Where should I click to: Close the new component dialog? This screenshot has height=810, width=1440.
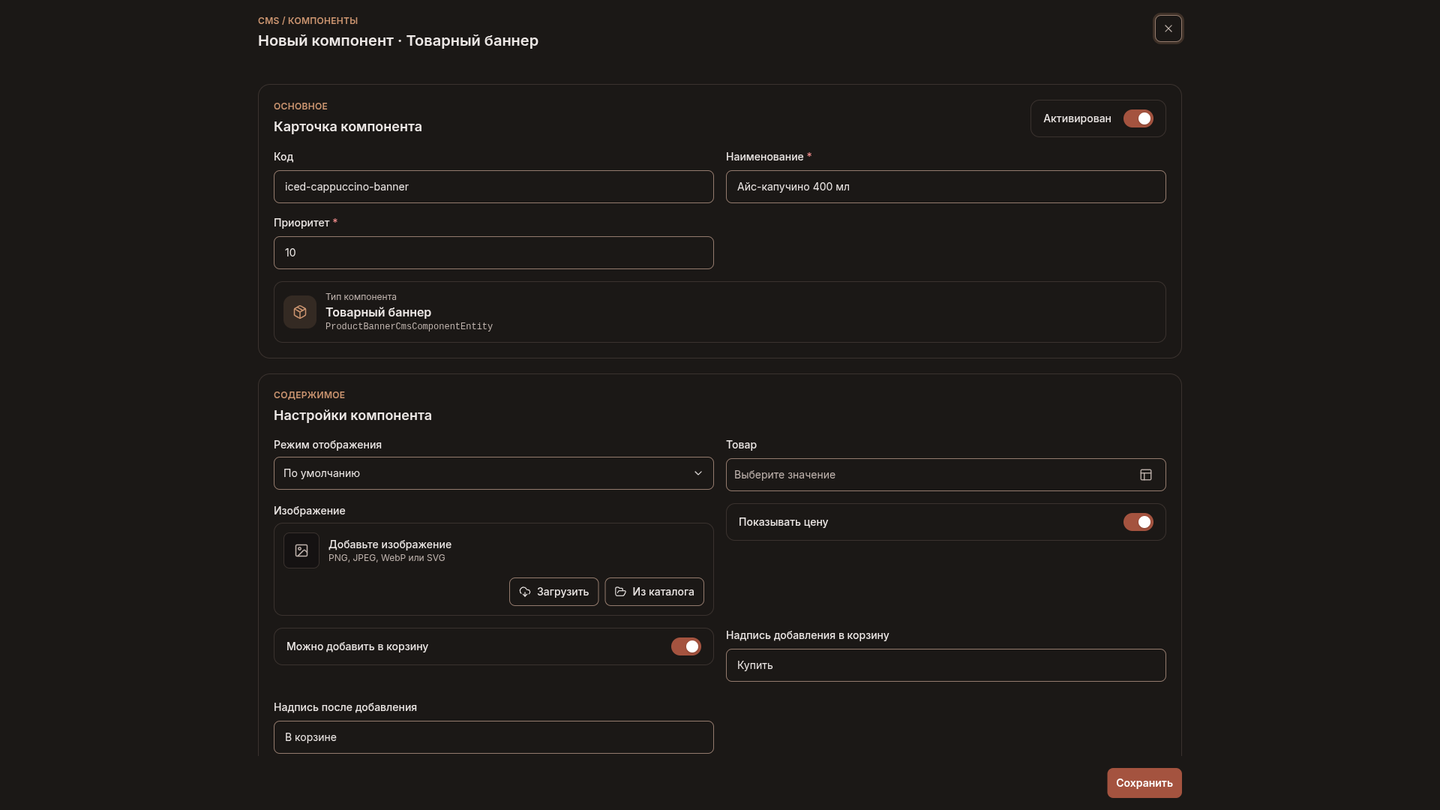pos(1168,29)
